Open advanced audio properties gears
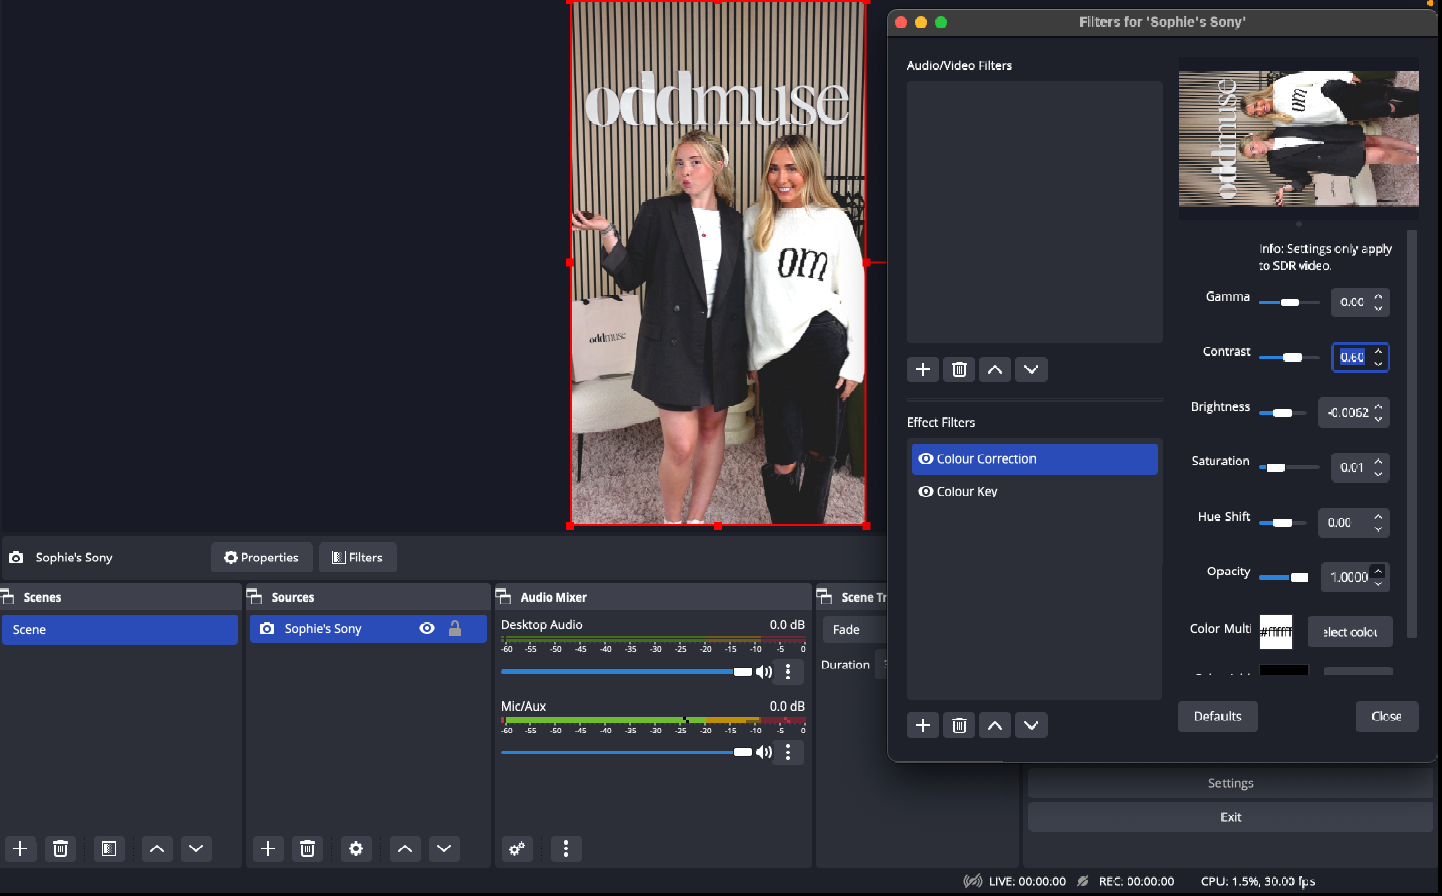 [517, 849]
